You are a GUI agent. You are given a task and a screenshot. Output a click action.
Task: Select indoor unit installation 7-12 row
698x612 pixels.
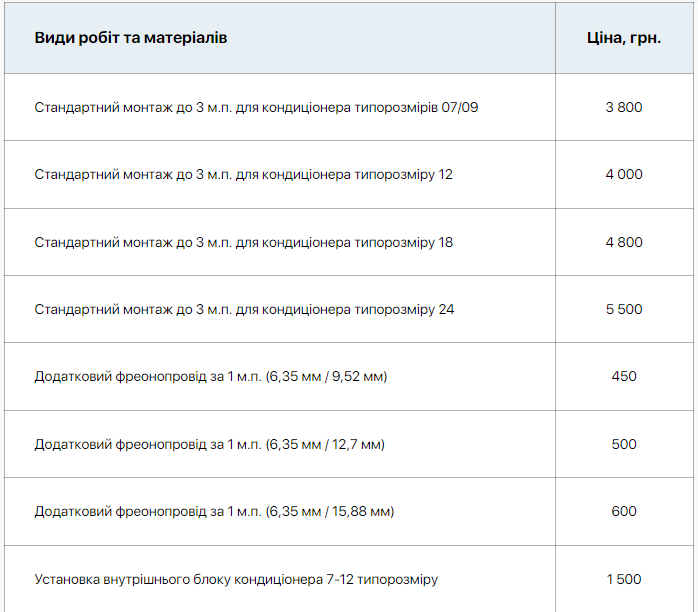pos(236,579)
